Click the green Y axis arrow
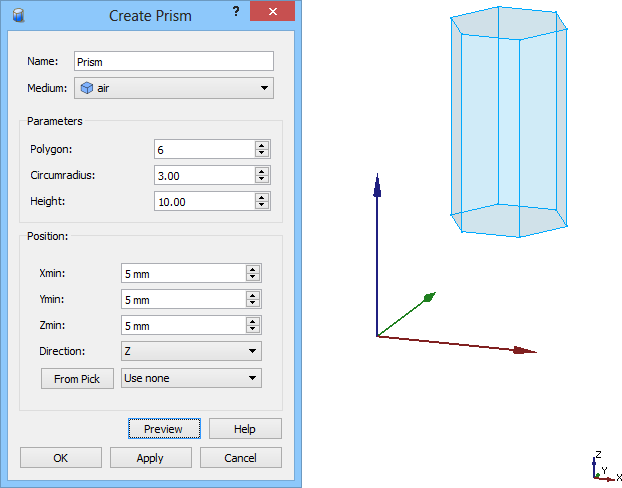Screen dimensions: 622x488 click(406, 314)
